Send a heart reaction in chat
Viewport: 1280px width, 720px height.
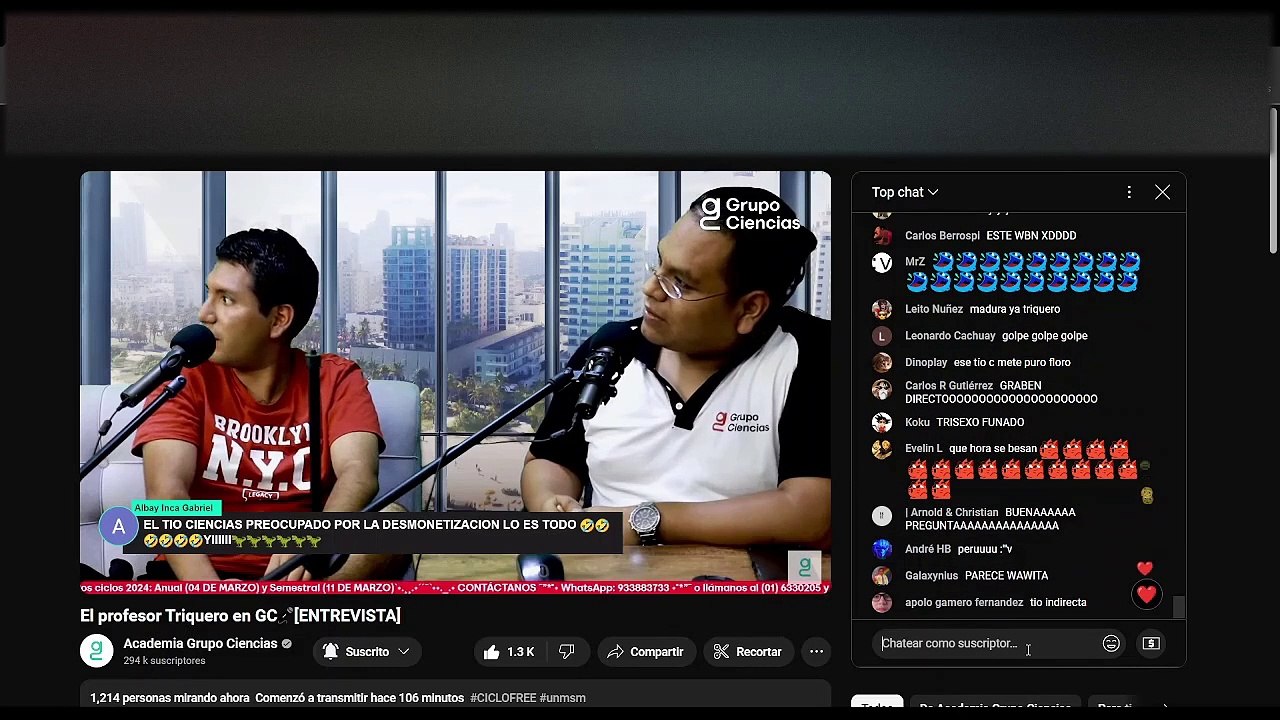1146,595
